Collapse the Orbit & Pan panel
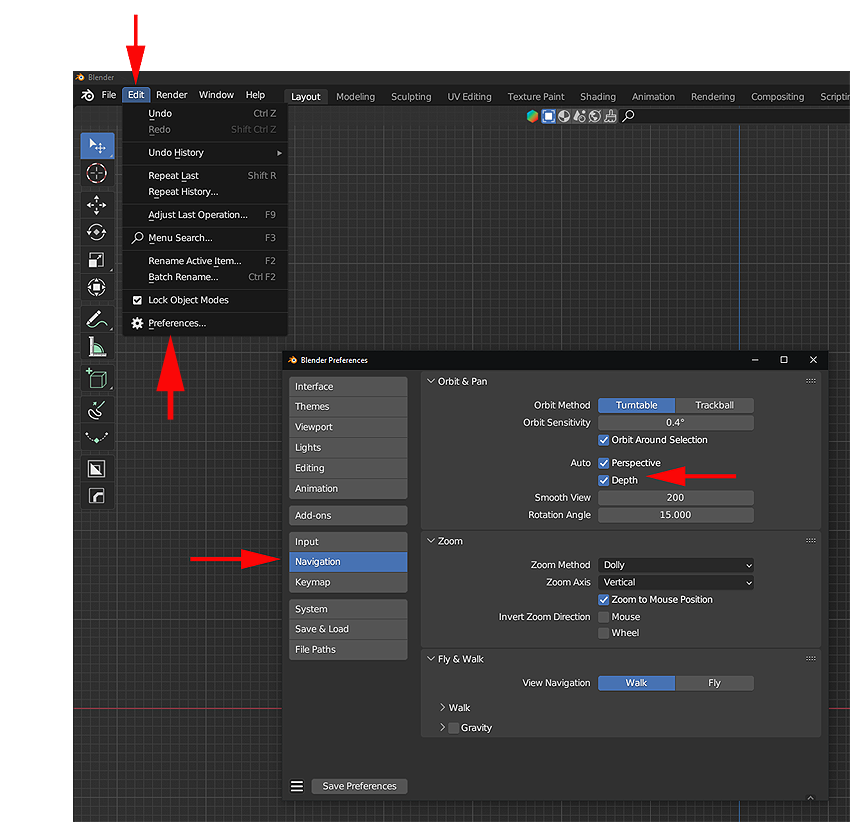 tap(431, 381)
